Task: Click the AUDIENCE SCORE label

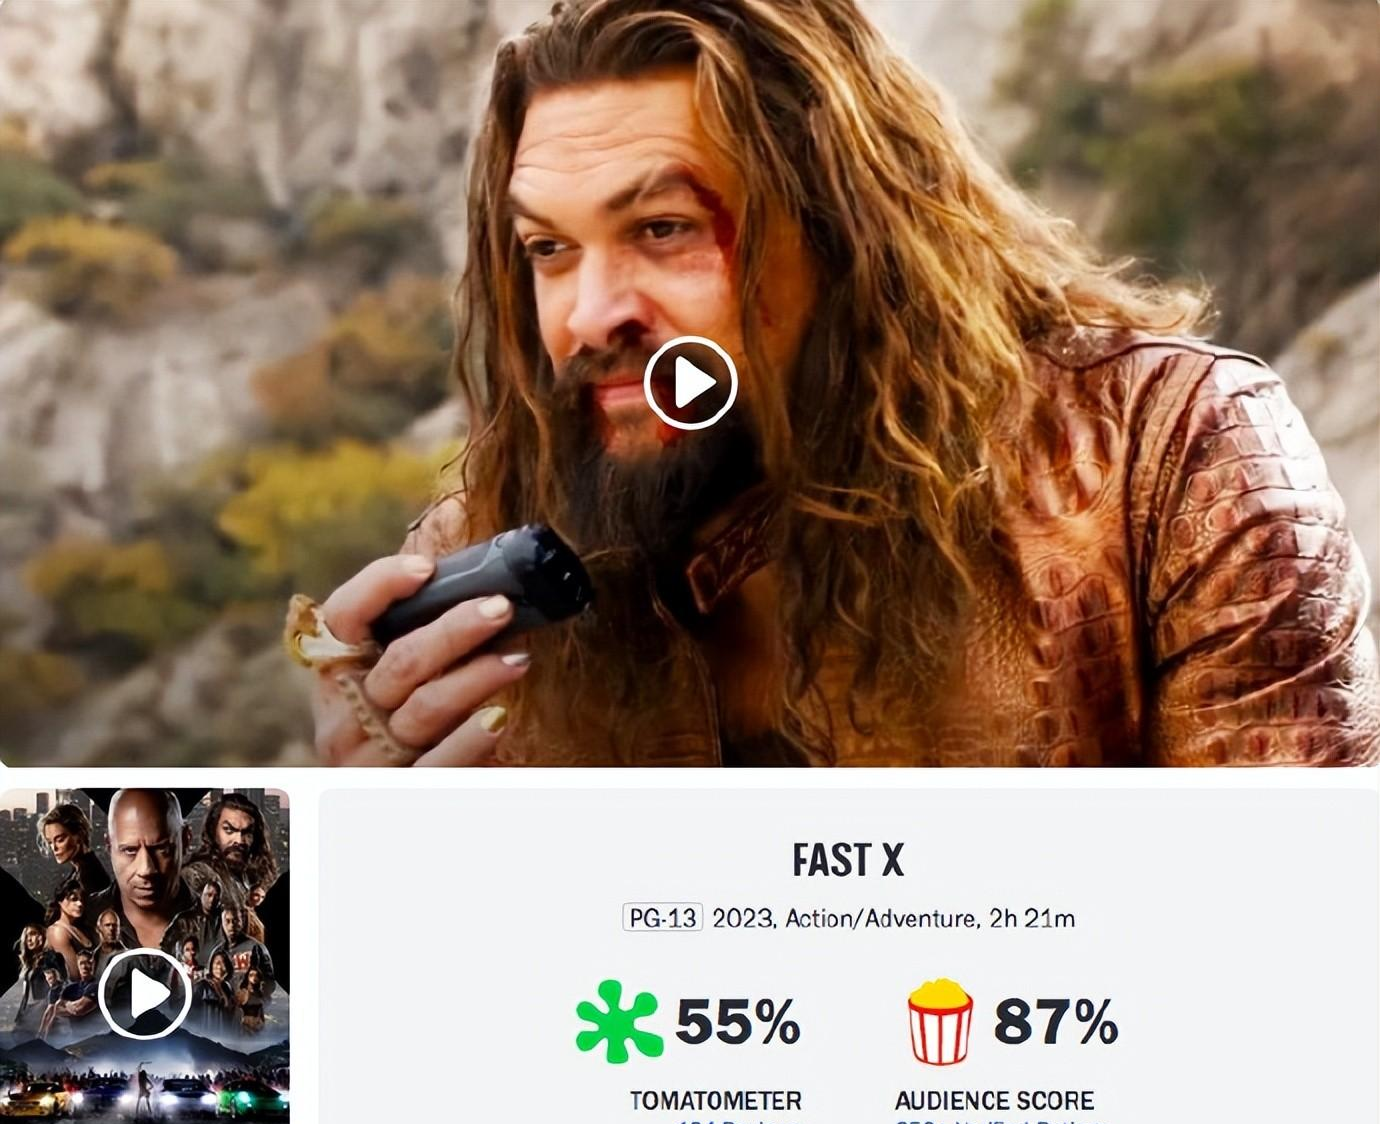Action: [994, 1100]
